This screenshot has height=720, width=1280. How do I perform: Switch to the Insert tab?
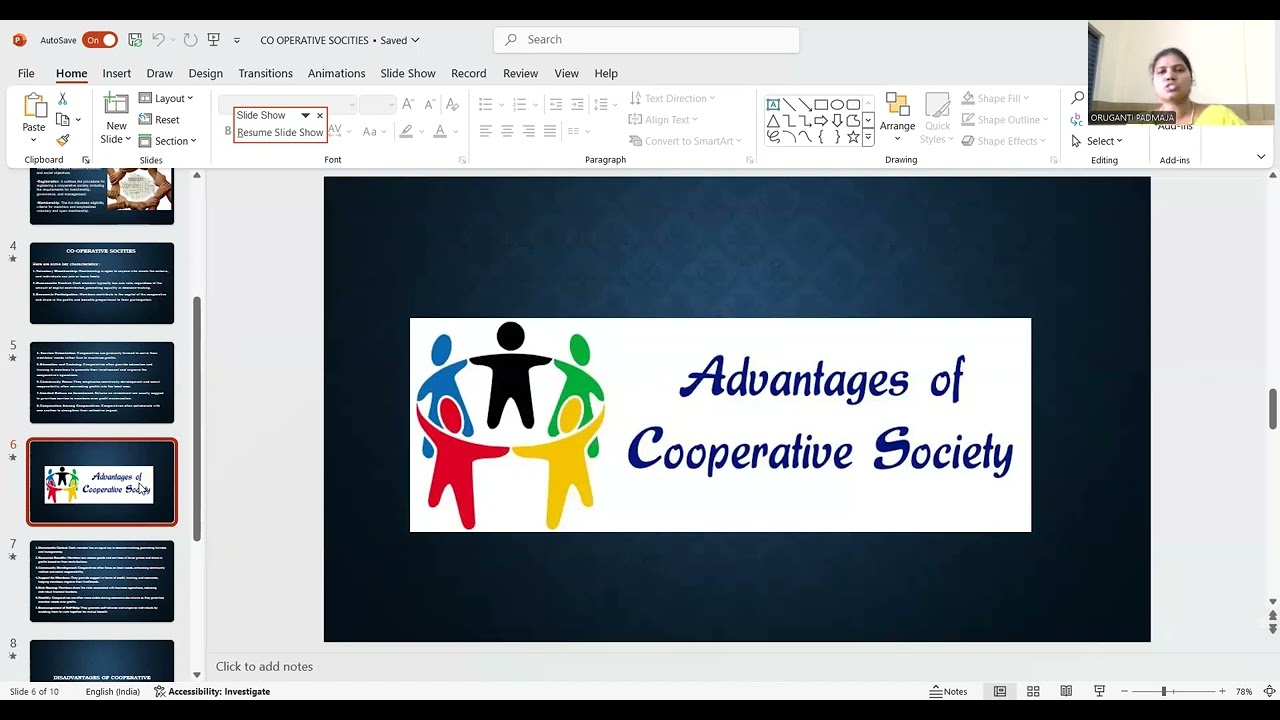(116, 73)
